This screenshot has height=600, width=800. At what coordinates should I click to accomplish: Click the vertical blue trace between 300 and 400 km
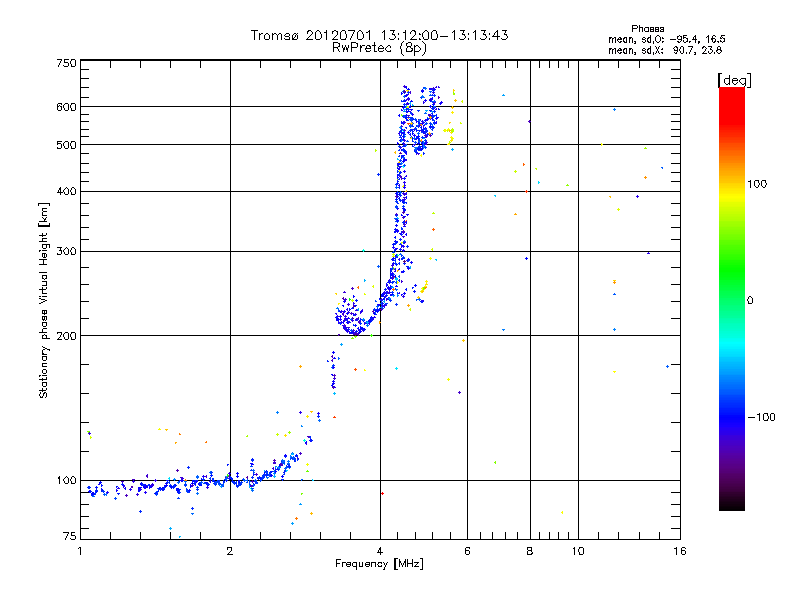click(402, 219)
